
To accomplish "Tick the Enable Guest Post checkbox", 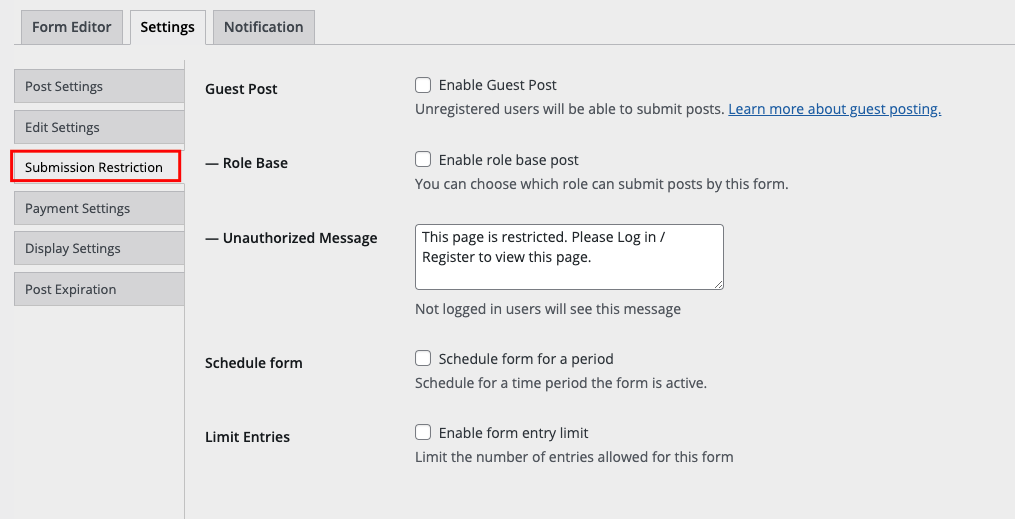I will click(423, 85).
